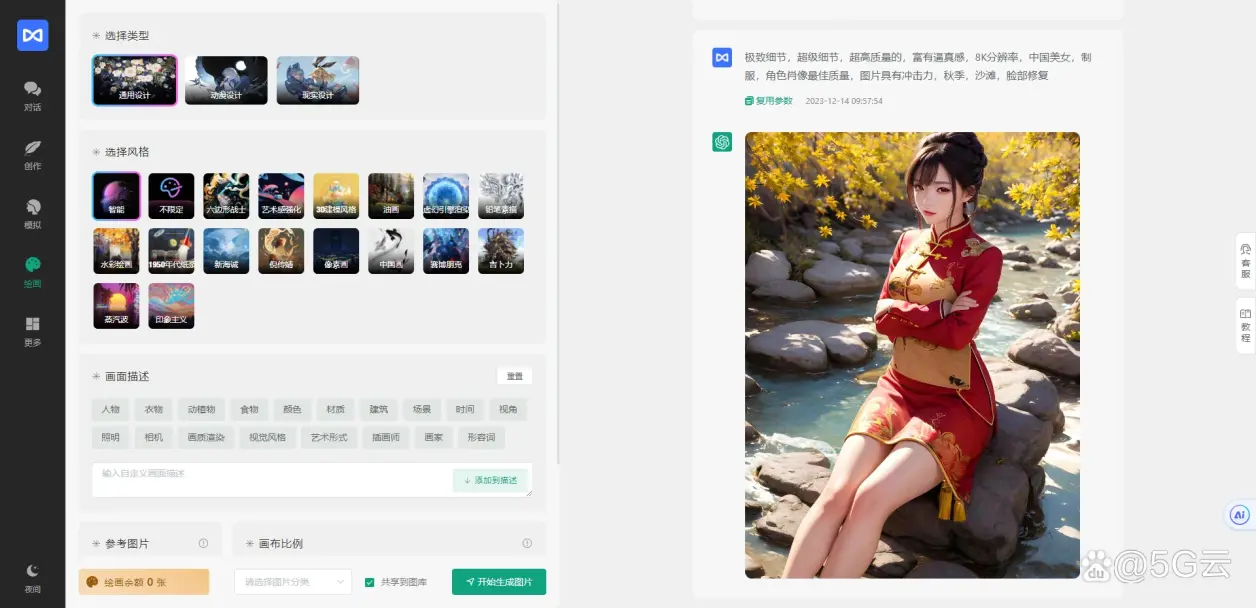1256x608 pixels.
Task: Select the 现实设计 type thumbnail
Action: click(x=318, y=80)
